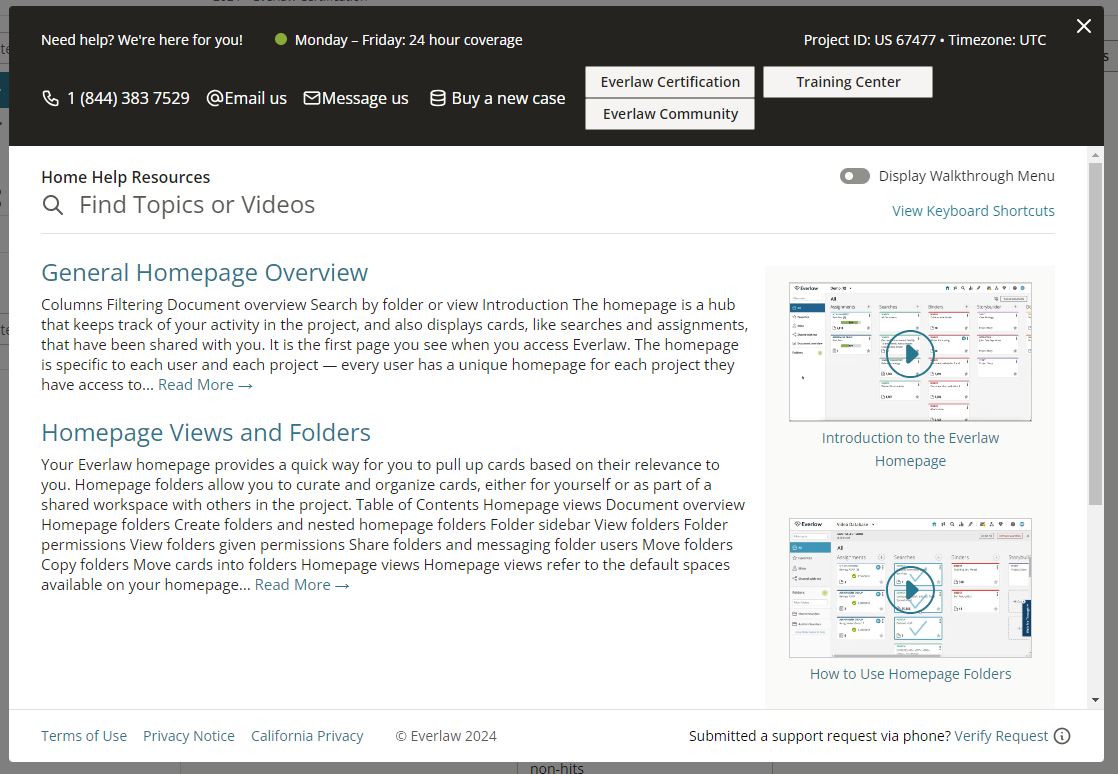Play the How to Use Homepage Folders video
This screenshot has width=1118, height=774.
point(911,589)
